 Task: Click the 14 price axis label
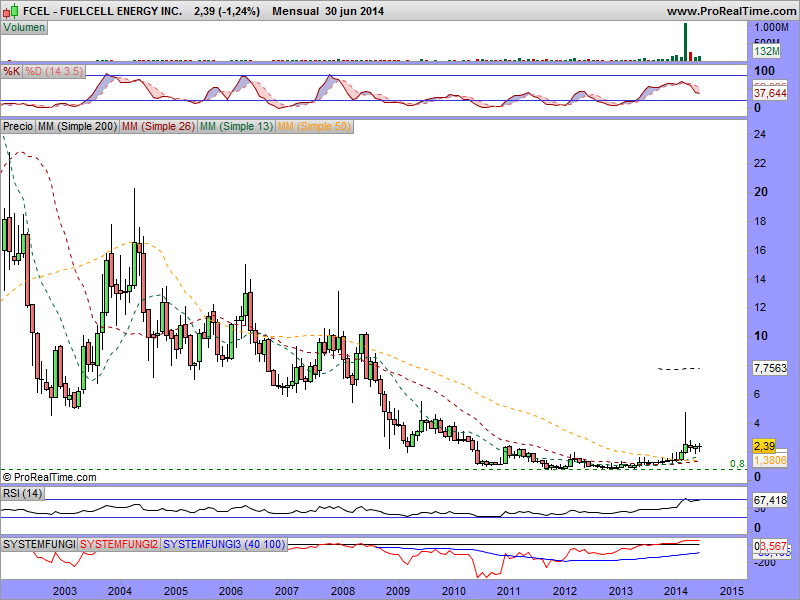click(760, 279)
